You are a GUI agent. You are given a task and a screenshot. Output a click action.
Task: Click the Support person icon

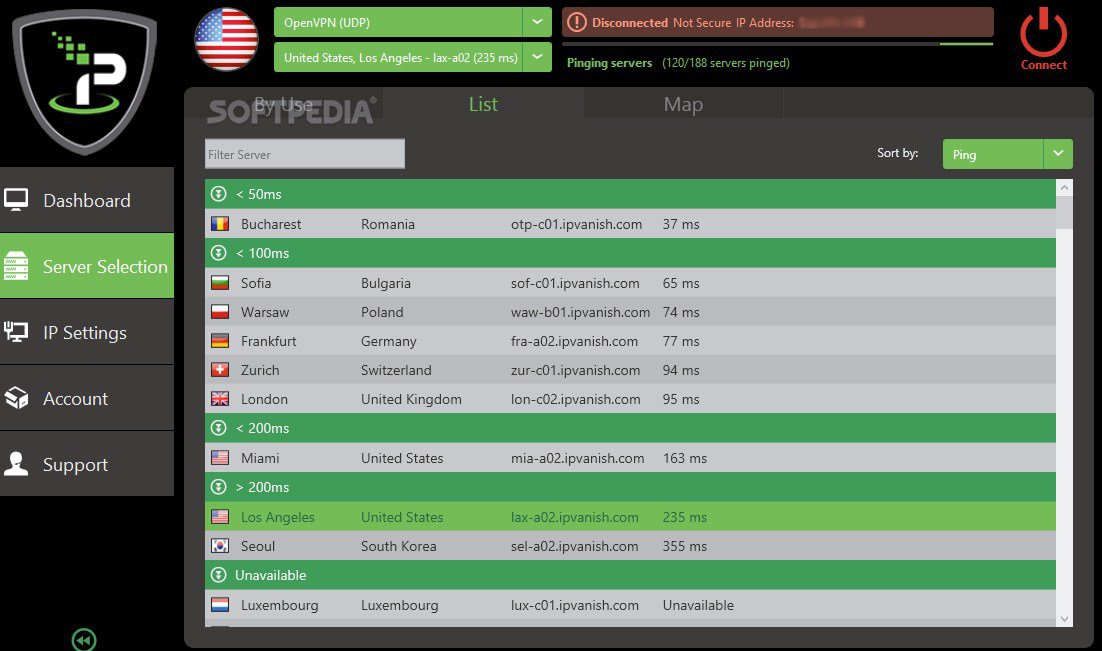(16, 464)
